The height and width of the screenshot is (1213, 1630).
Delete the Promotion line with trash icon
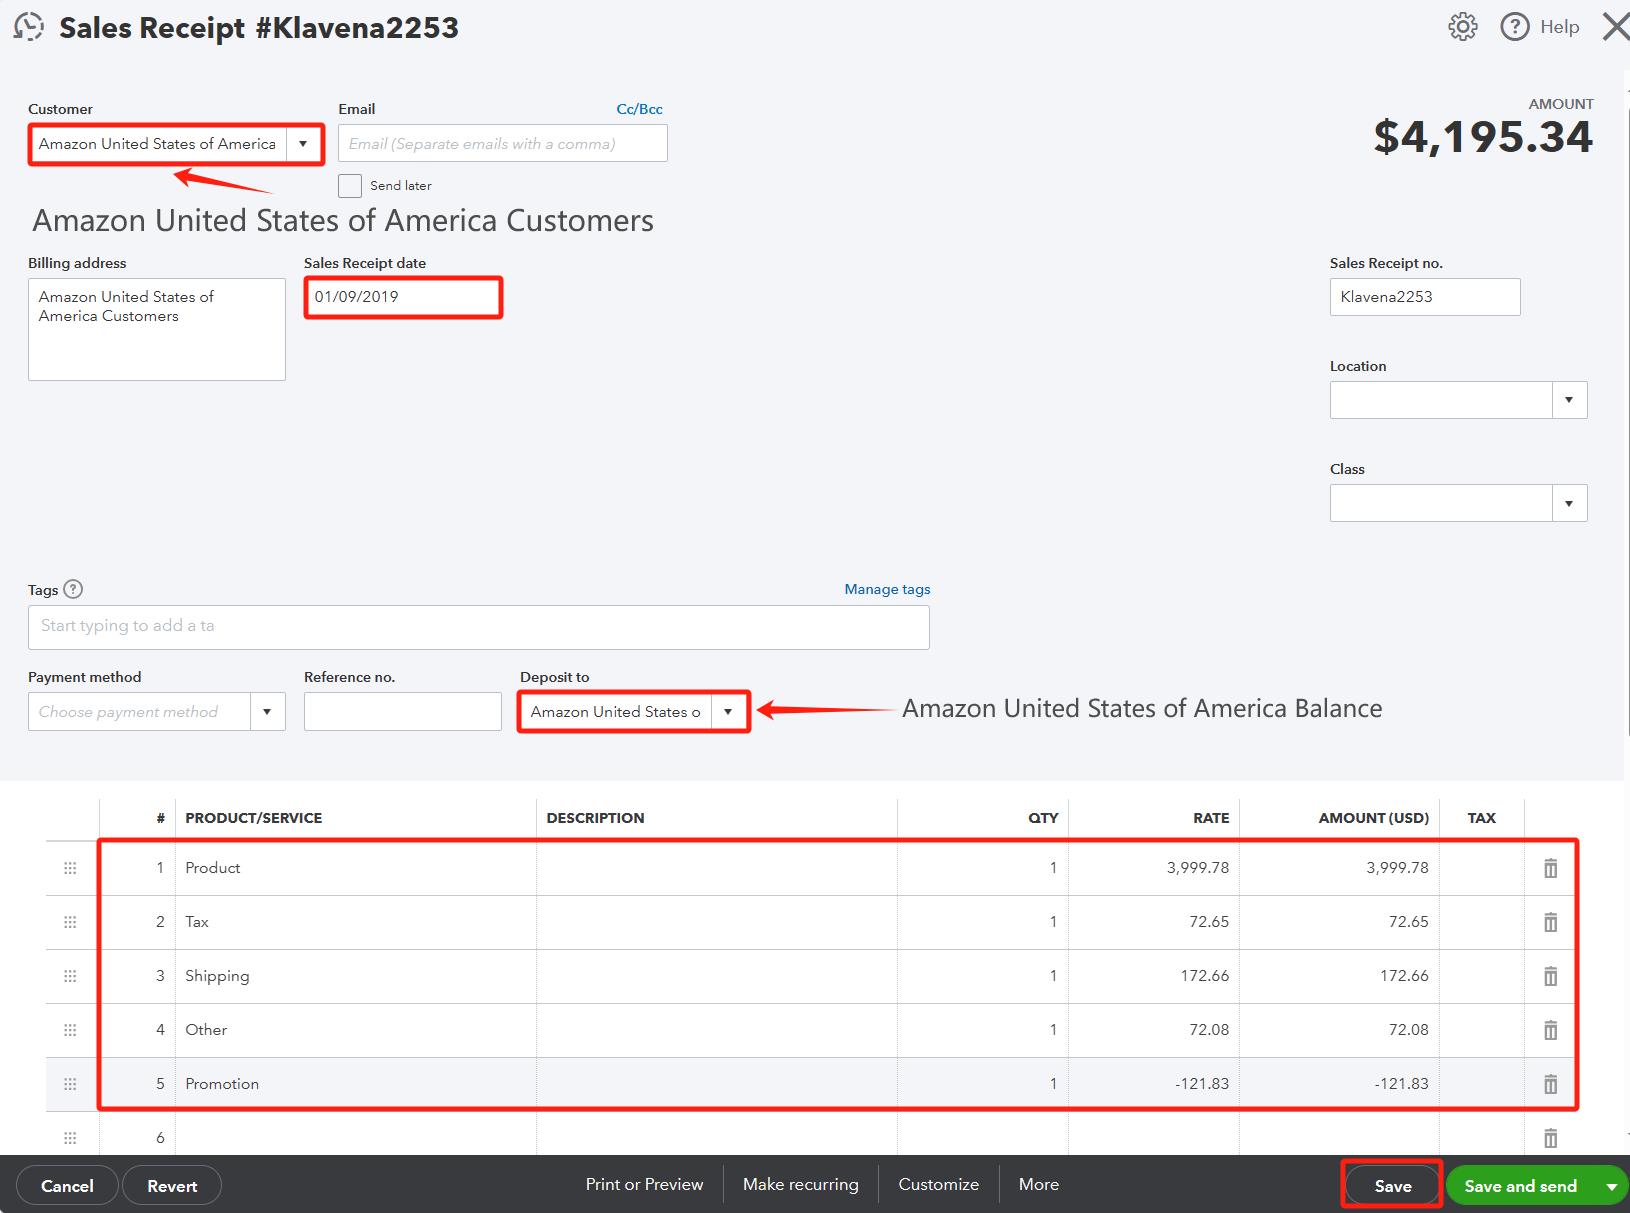(1550, 1084)
